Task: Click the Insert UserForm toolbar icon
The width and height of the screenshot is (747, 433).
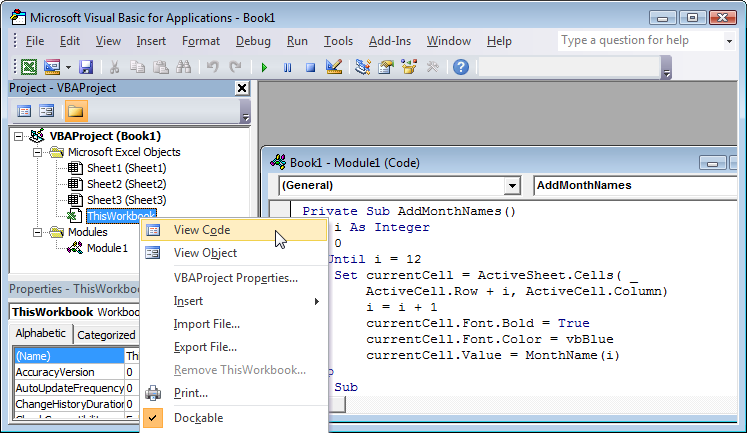Action: click(x=52, y=67)
